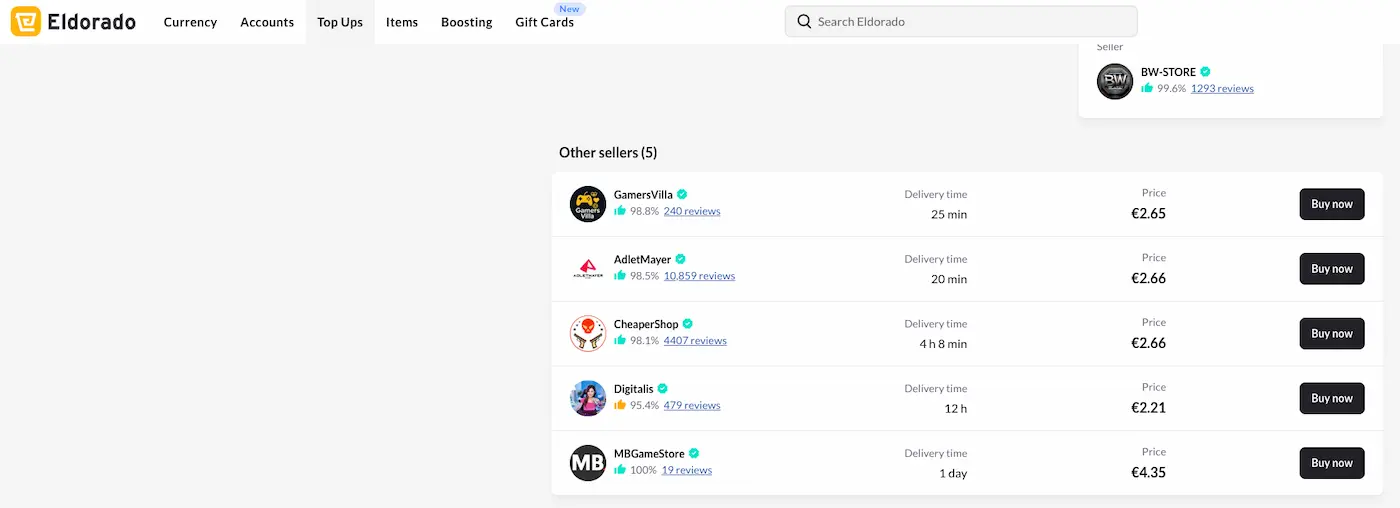1400x508 pixels.
Task: Open the CheaperShop seller avatar
Action: coord(588,333)
